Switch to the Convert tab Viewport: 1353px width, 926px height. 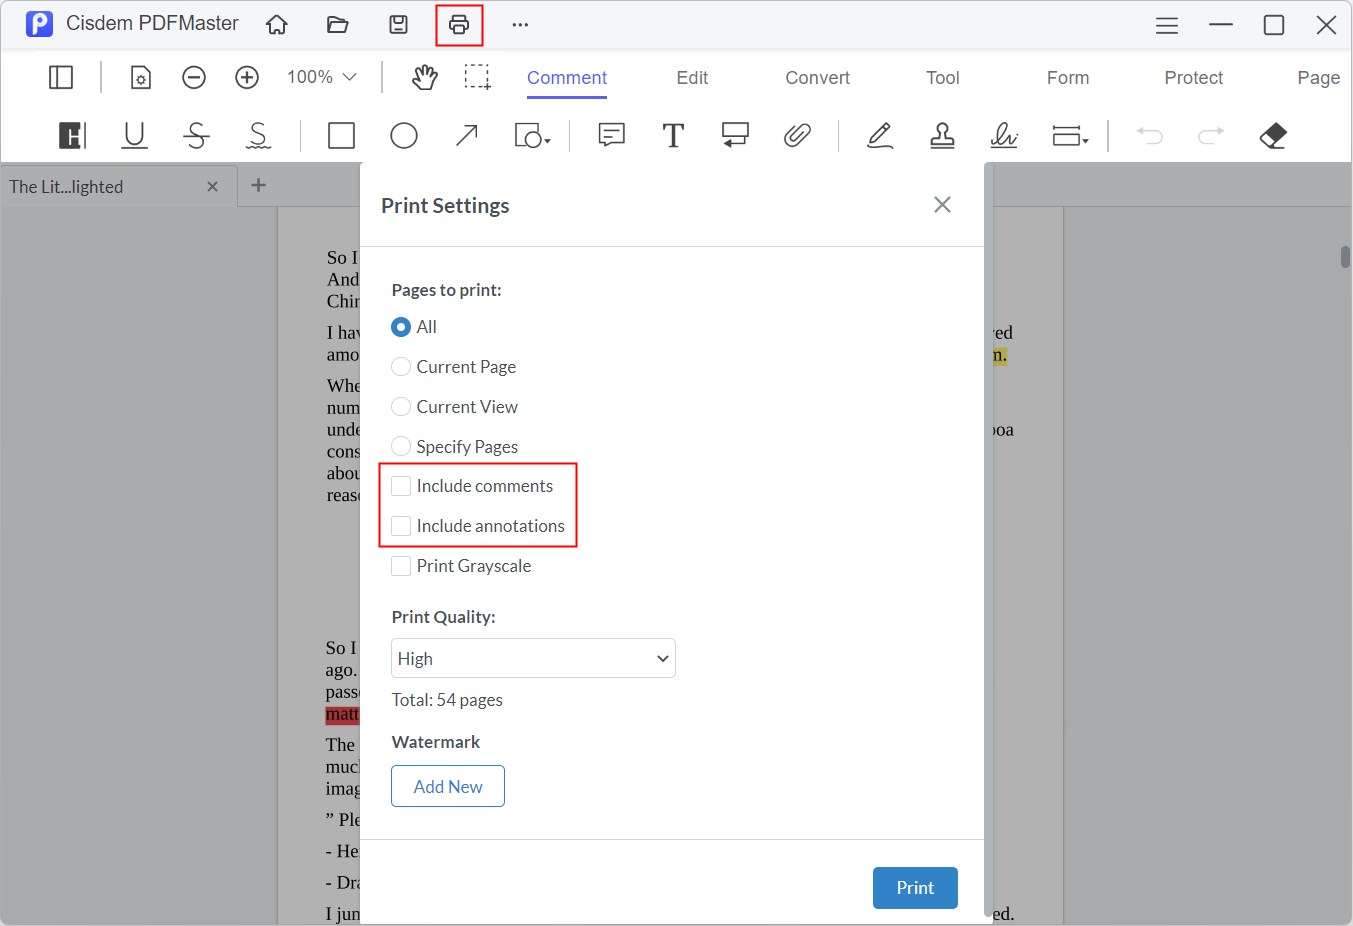pyautogui.click(x=817, y=78)
